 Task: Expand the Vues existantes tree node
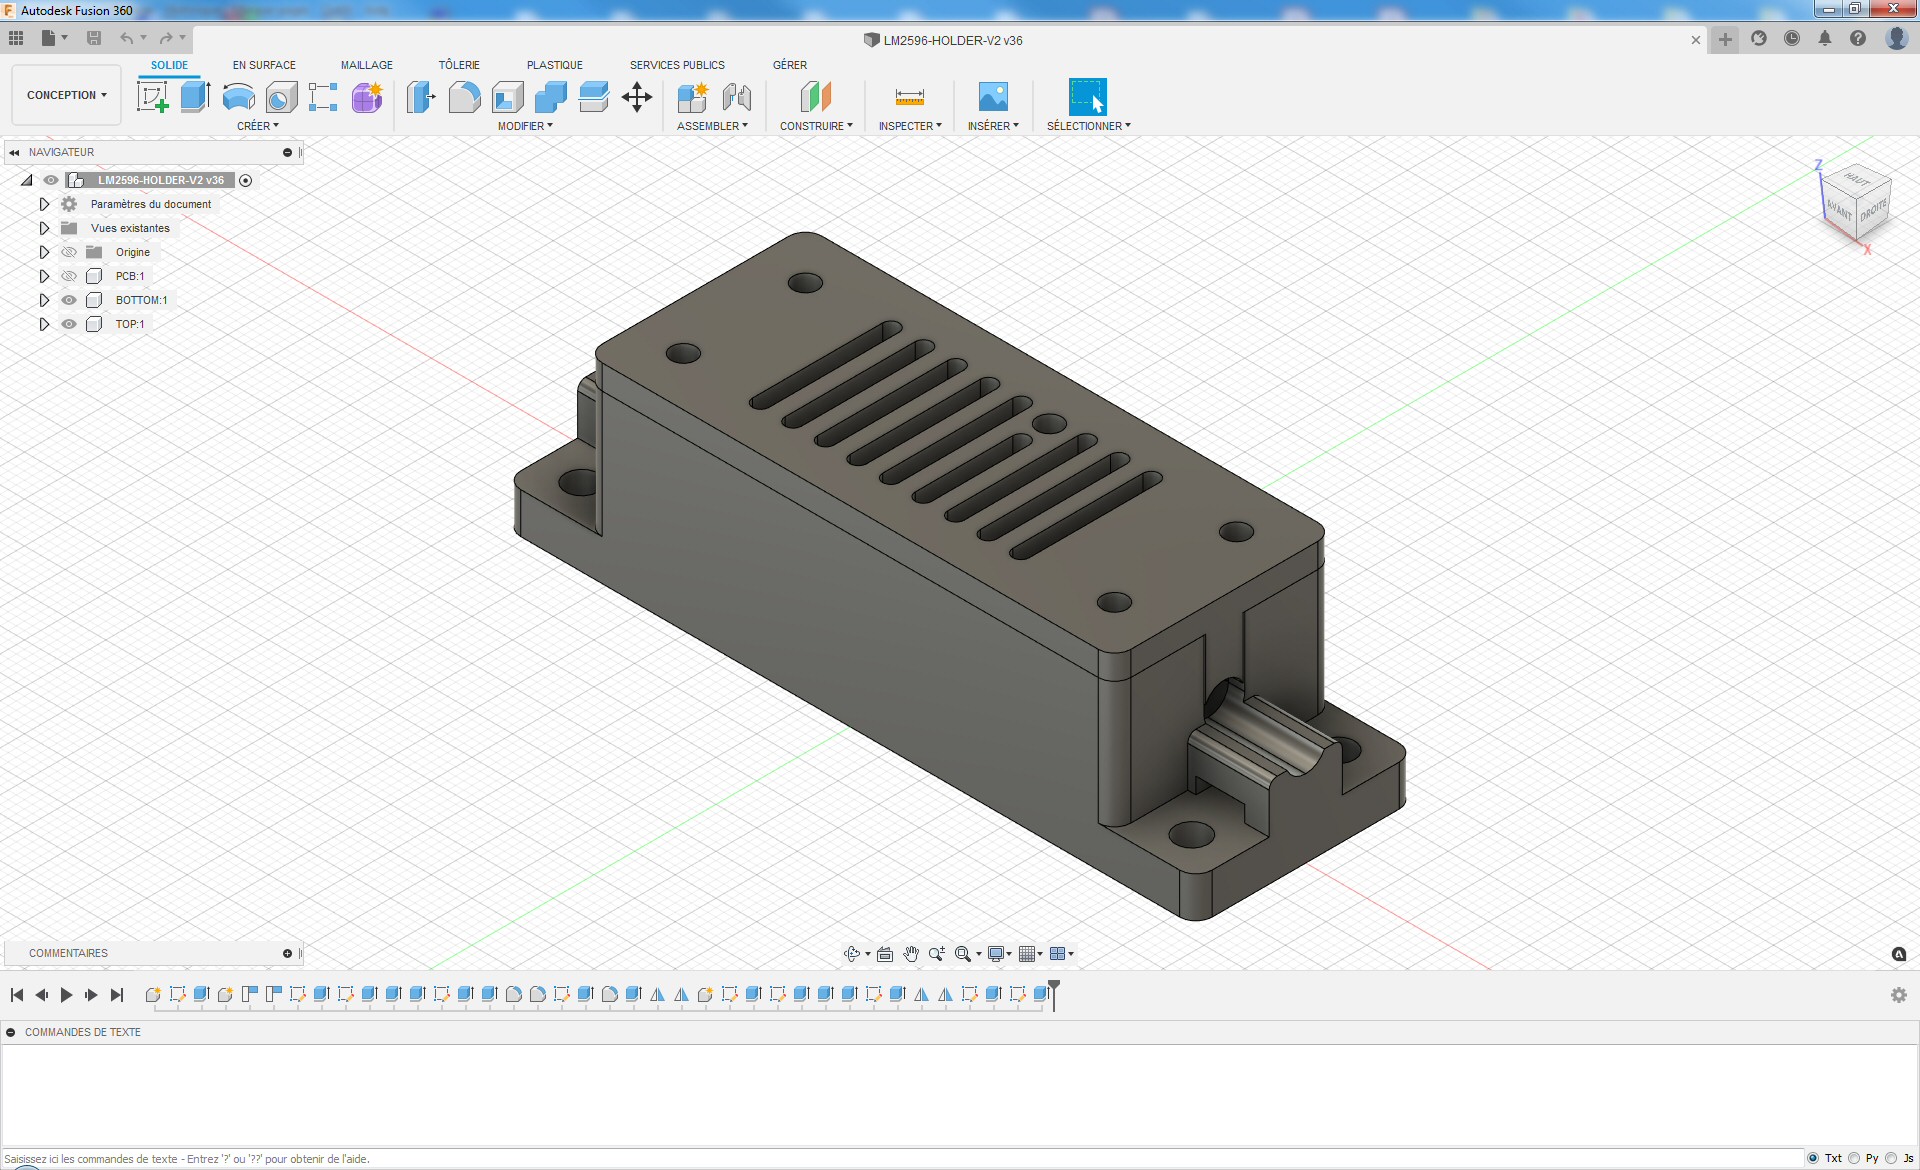pyautogui.click(x=44, y=228)
